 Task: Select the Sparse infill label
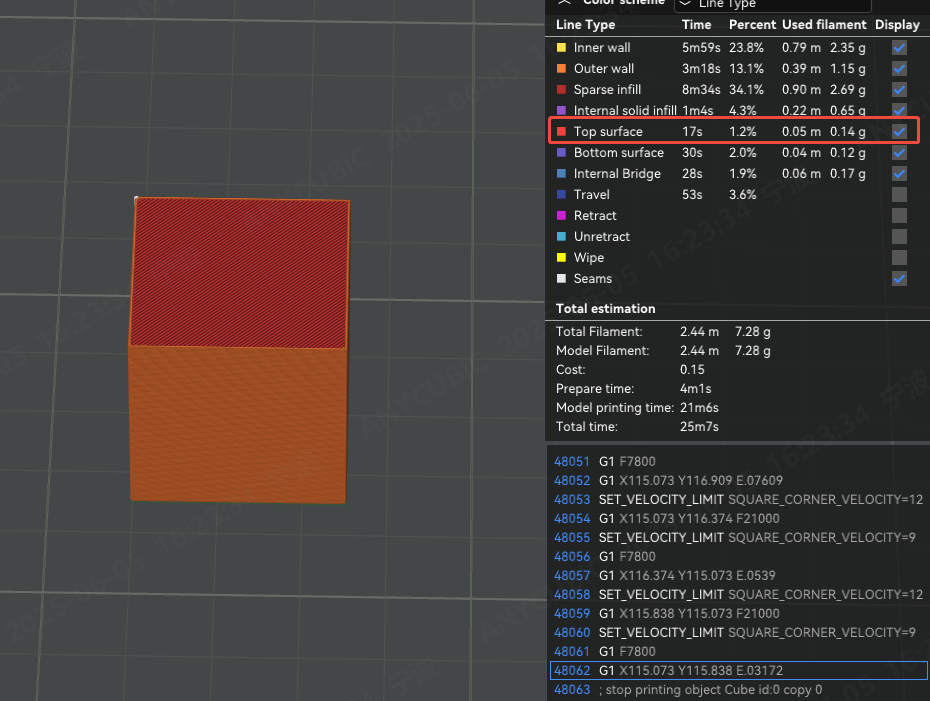pos(607,90)
